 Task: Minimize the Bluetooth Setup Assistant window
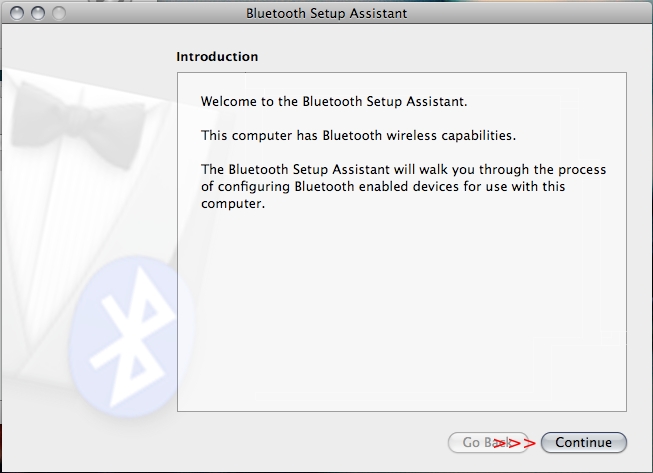[38, 13]
